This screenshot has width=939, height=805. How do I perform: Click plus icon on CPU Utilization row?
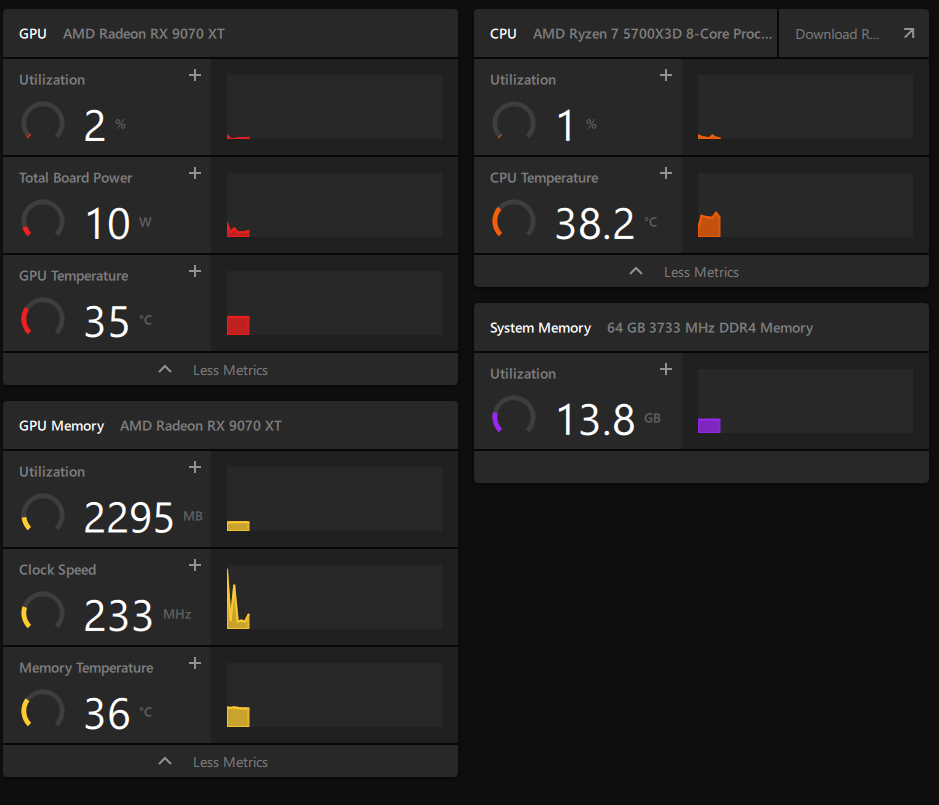click(x=665, y=75)
